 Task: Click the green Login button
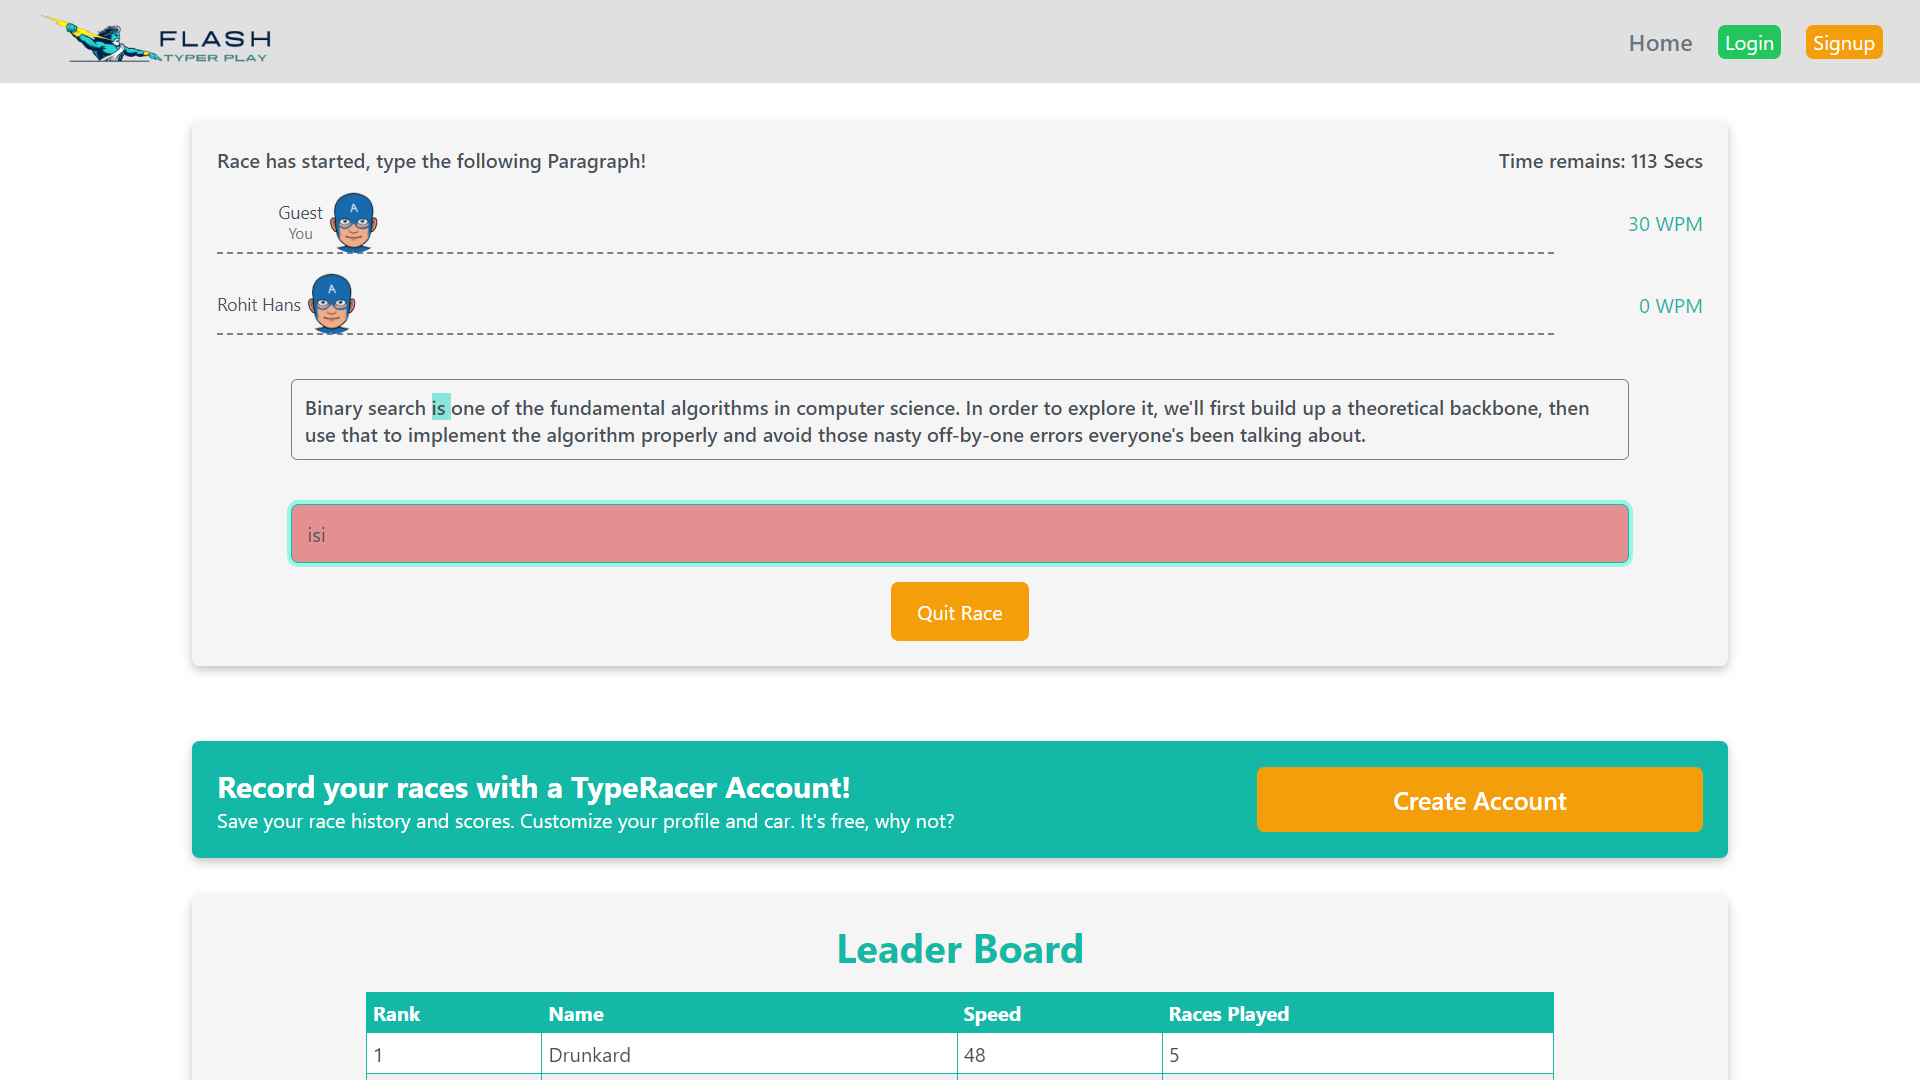click(x=1749, y=43)
